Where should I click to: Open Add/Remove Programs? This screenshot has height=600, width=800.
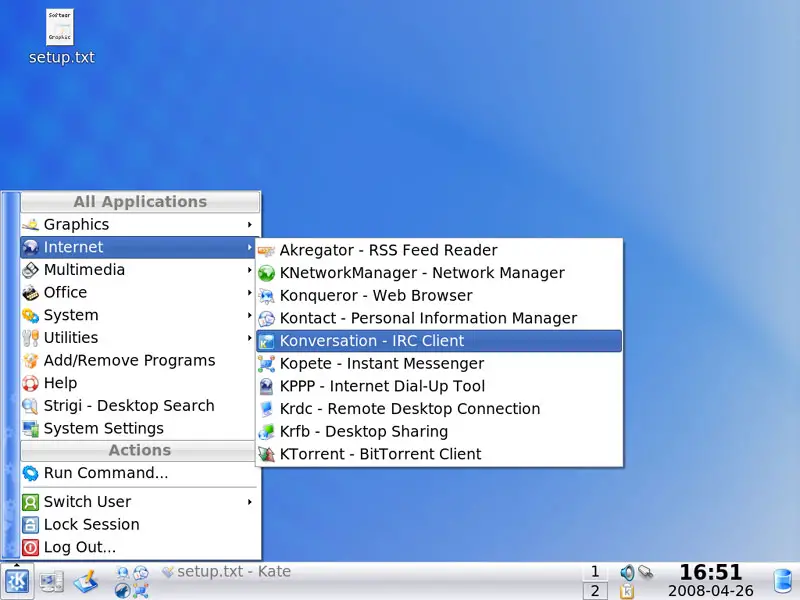click(140, 360)
